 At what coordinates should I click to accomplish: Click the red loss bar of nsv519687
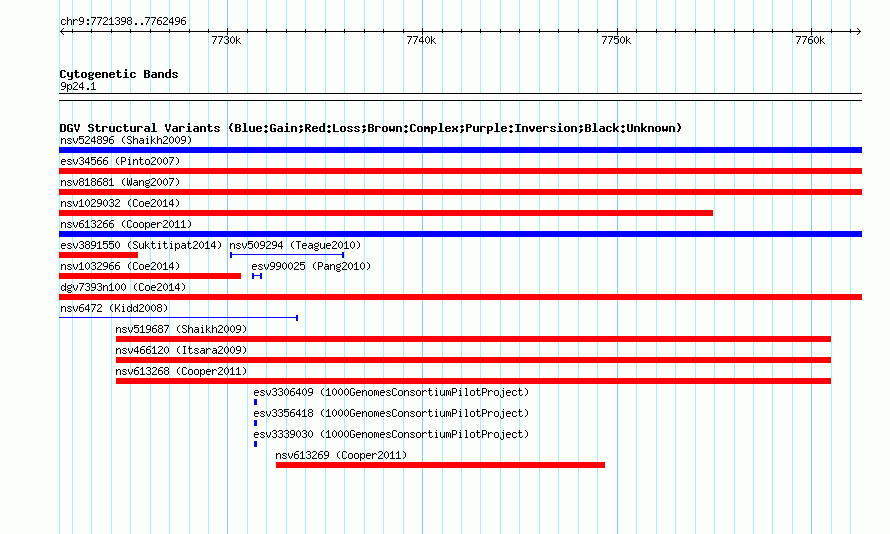tap(473, 339)
